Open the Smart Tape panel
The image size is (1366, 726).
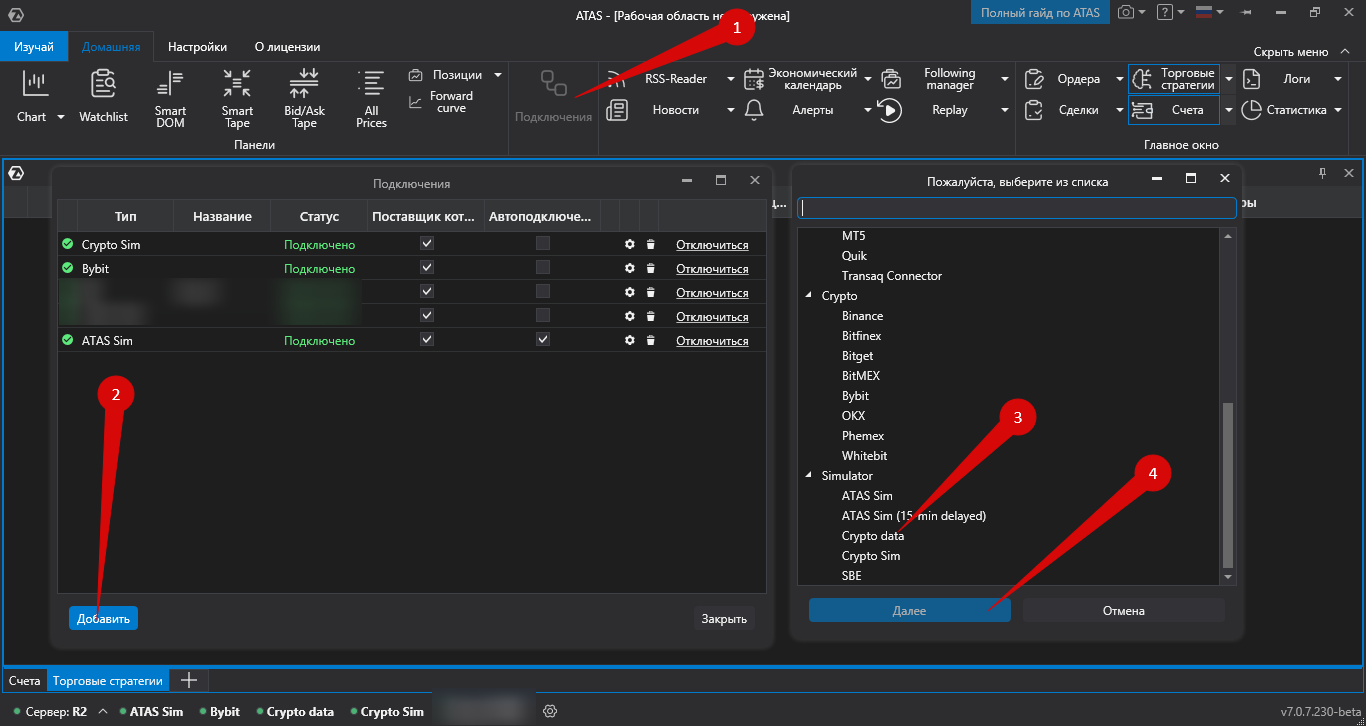click(237, 98)
